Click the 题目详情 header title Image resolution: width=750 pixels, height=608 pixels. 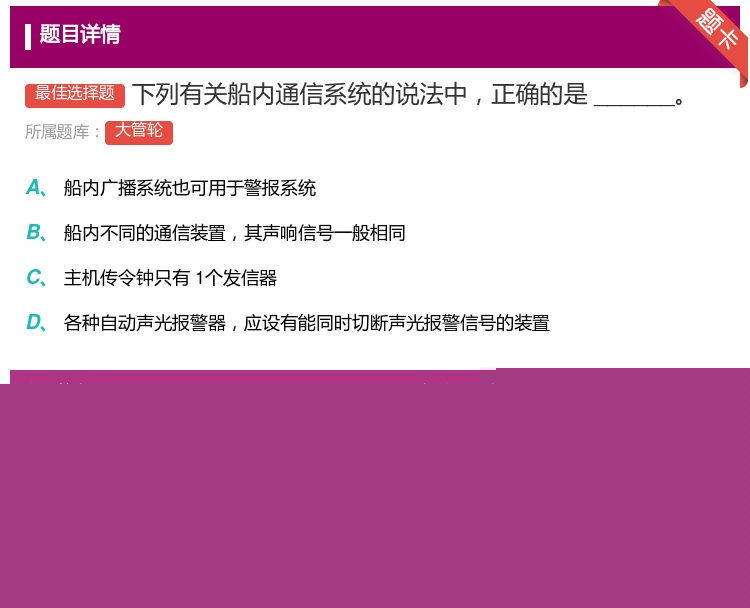coord(80,34)
